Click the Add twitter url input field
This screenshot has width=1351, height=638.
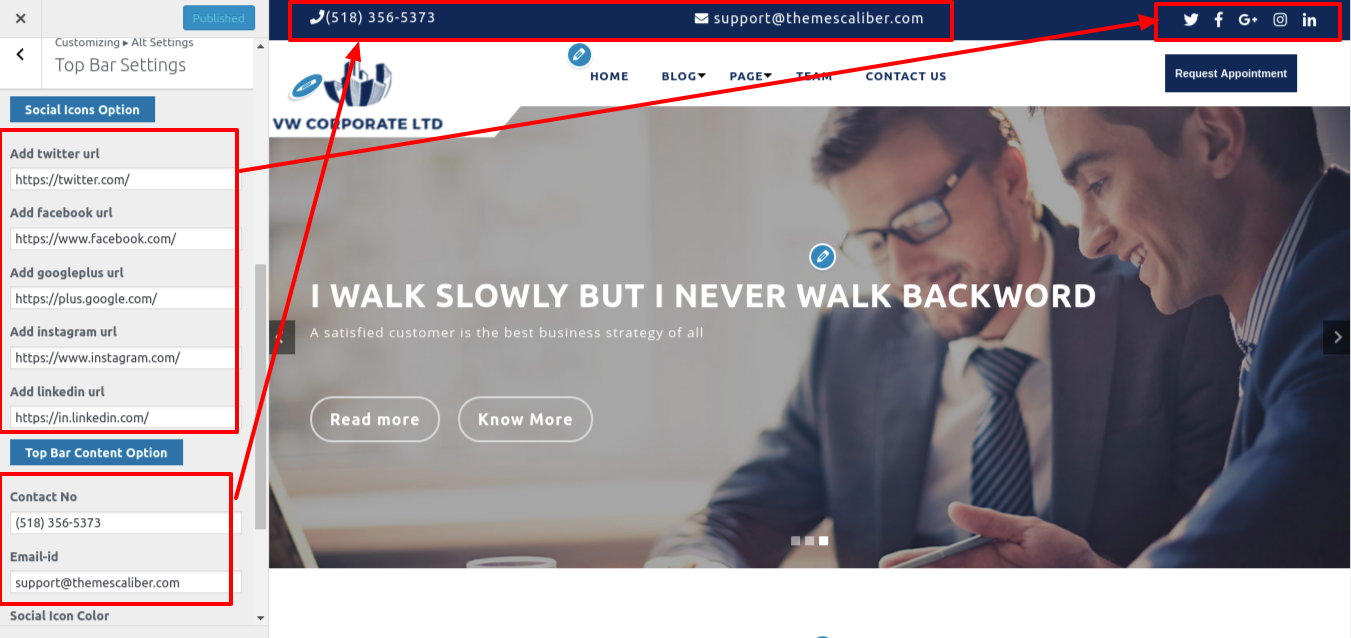click(x=126, y=180)
